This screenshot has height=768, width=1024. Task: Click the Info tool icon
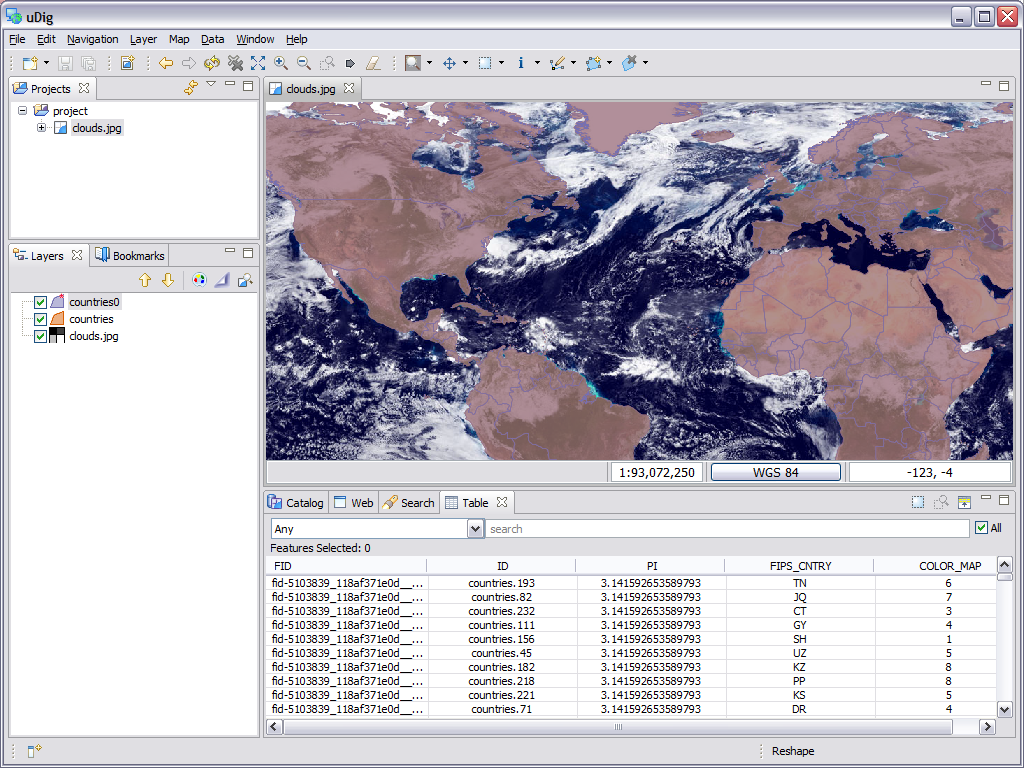click(x=521, y=63)
